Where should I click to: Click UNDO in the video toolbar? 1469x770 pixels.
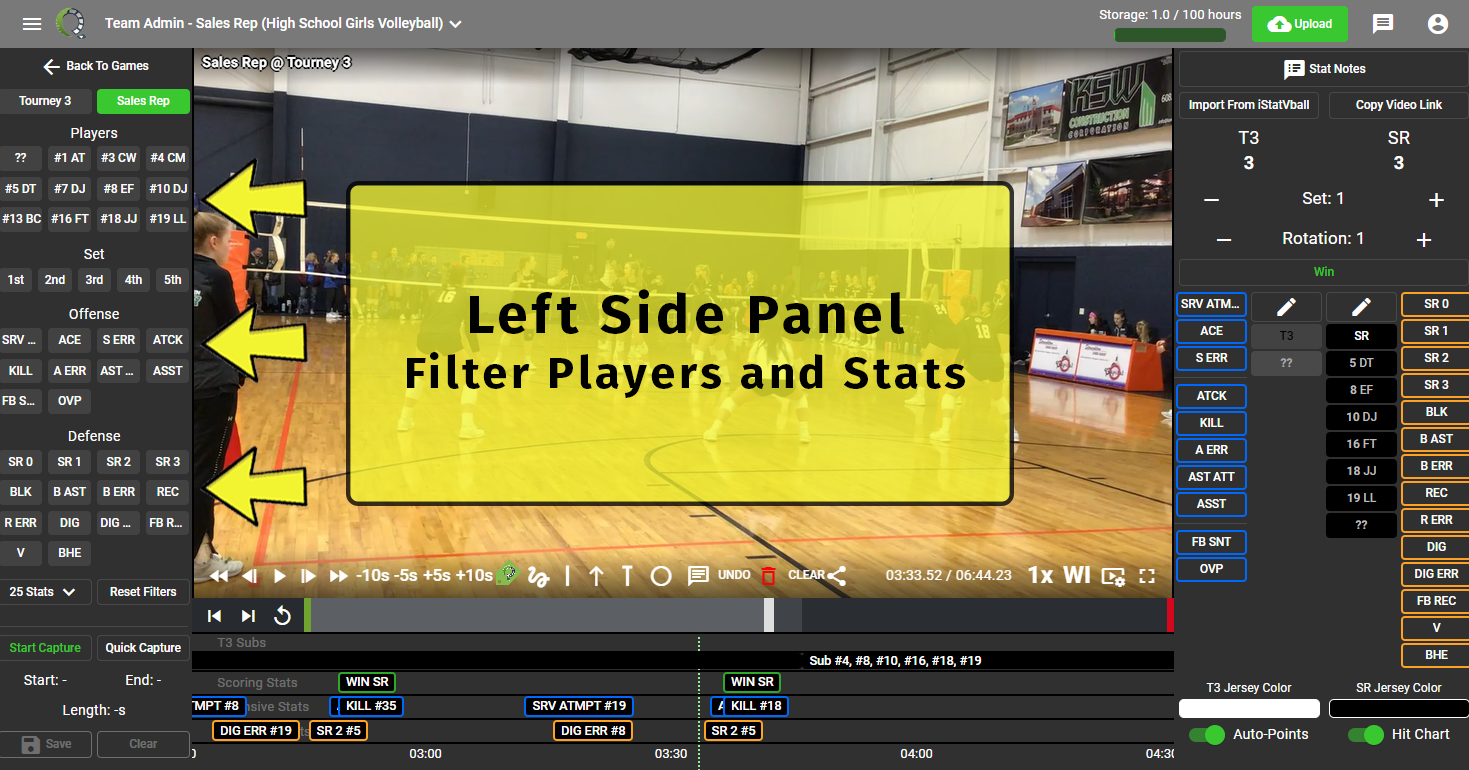click(x=734, y=575)
